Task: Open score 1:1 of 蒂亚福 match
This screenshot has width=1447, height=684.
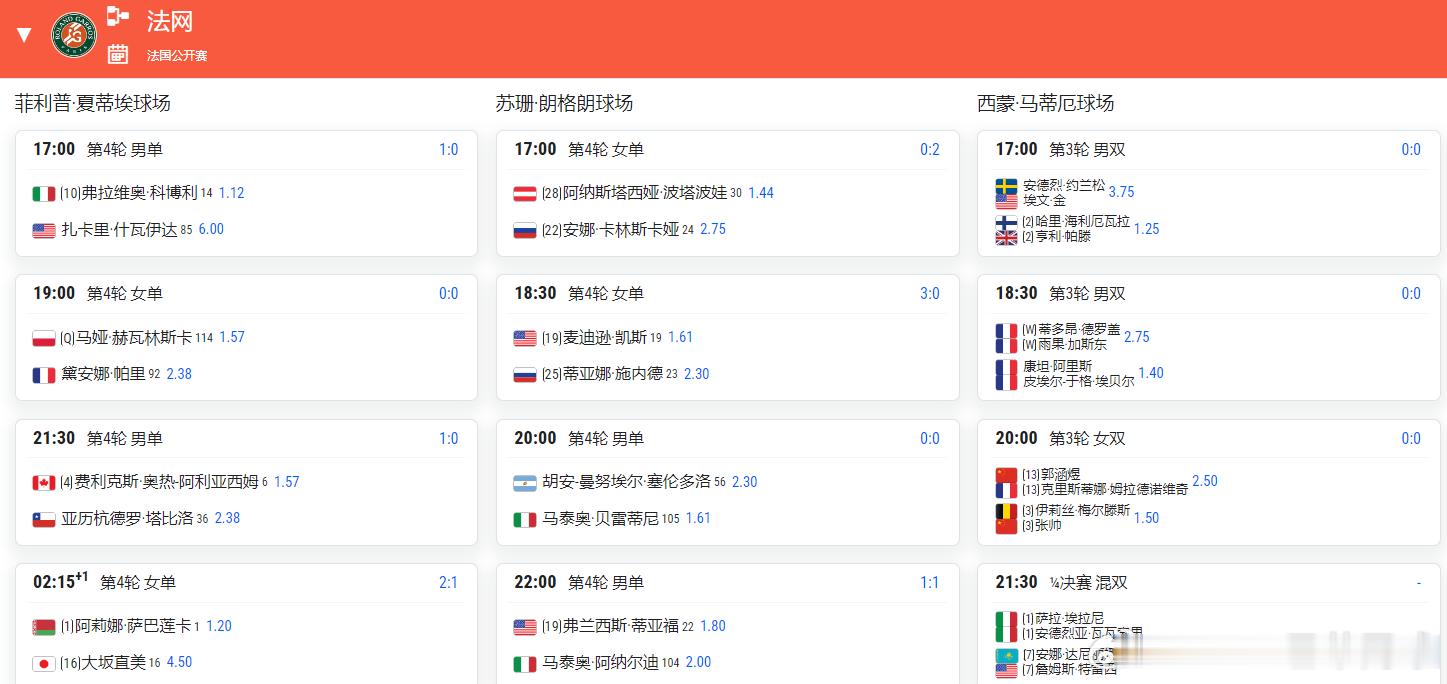Action: 930,583
